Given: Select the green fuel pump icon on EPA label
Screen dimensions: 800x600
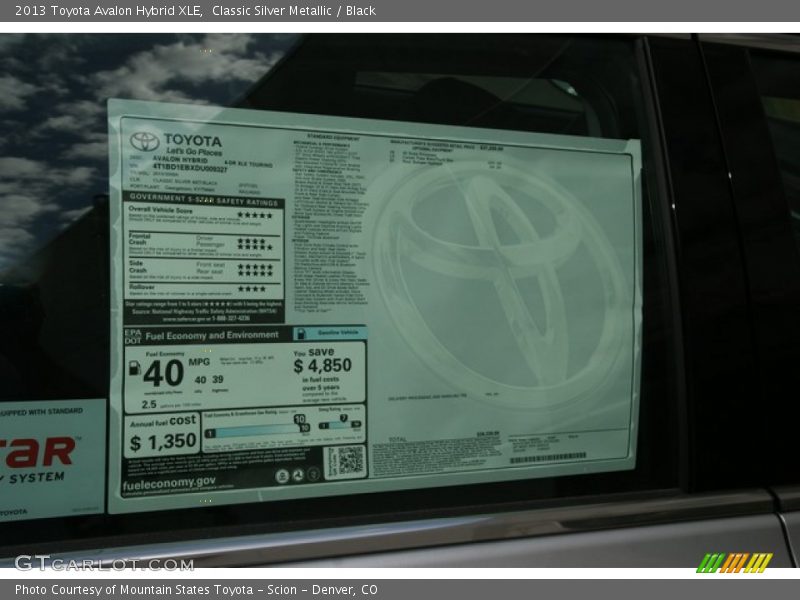Looking at the screenshot, I should 134,369.
